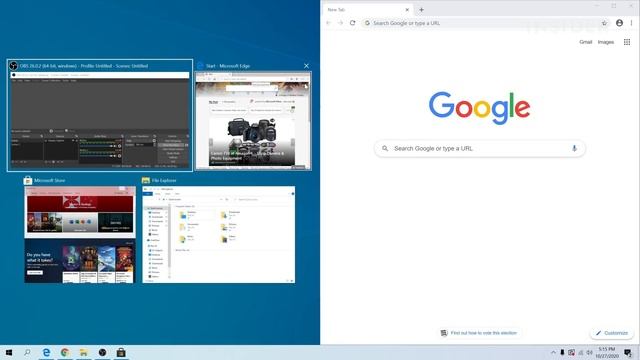The height and width of the screenshot is (360, 640).
Task: Start a voice search with the microphone
Action: pyautogui.click(x=574, y=148)
